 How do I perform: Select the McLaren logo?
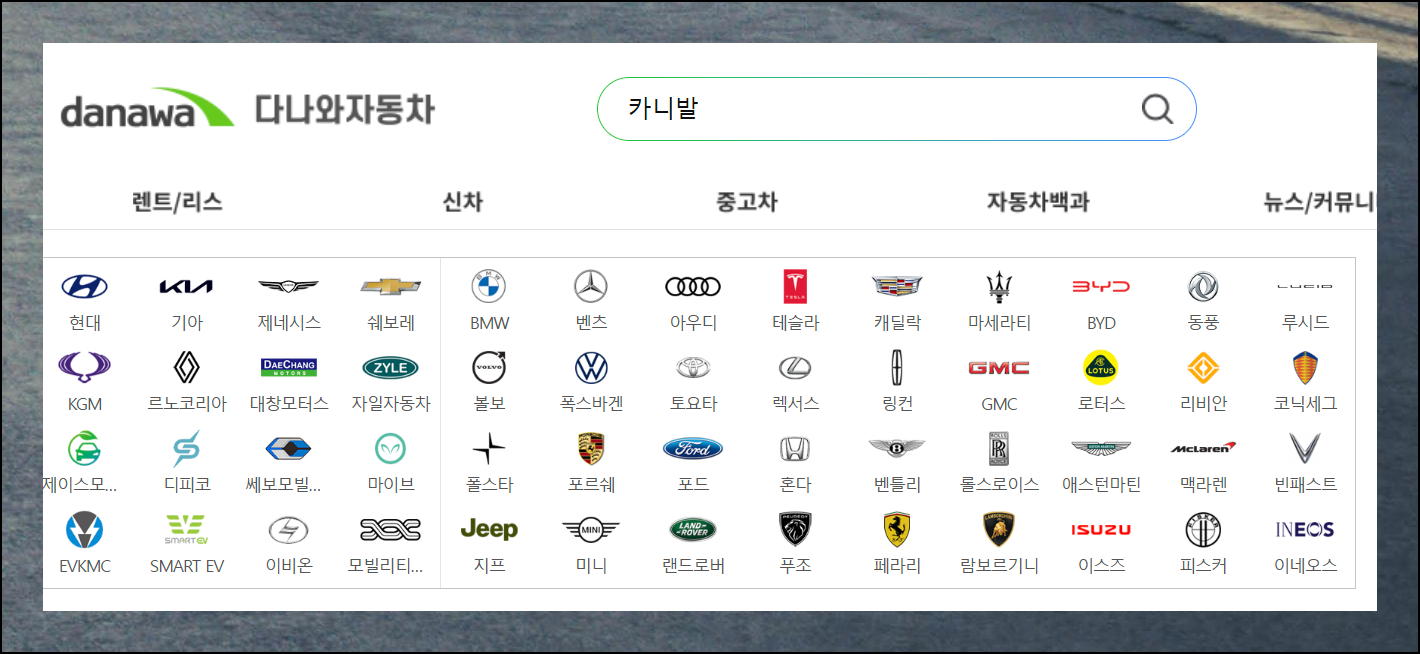pyautogui.click(x=1203, y=448)
